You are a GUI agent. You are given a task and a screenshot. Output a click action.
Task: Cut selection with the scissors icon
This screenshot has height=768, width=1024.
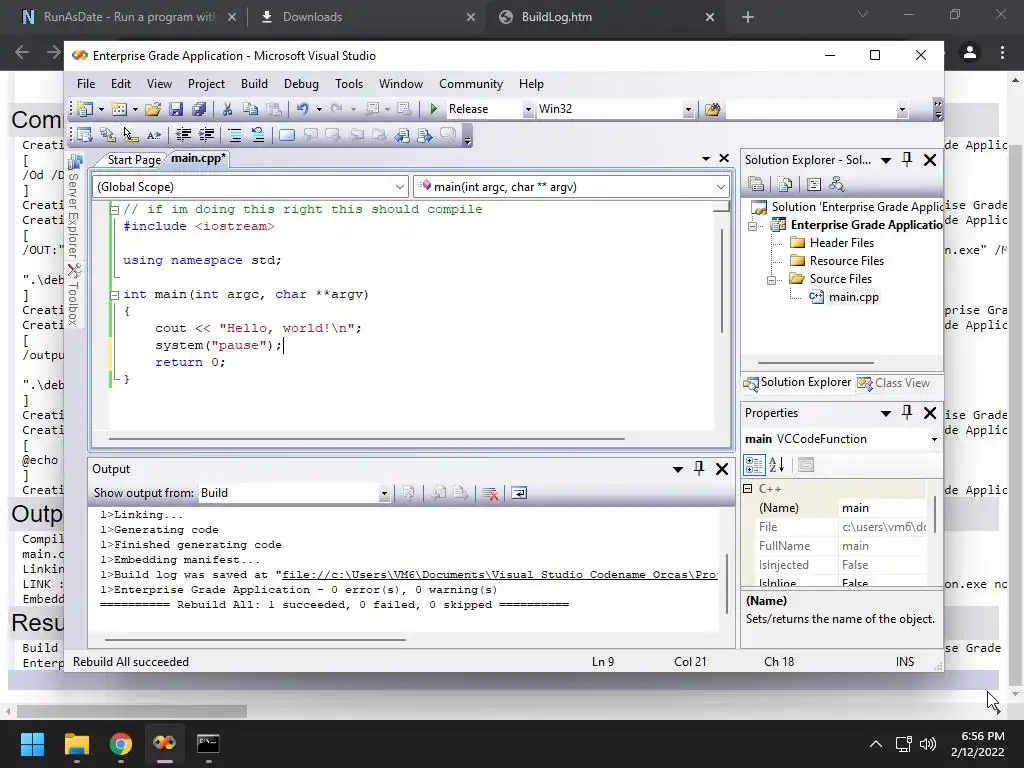[x=227, y=109]
